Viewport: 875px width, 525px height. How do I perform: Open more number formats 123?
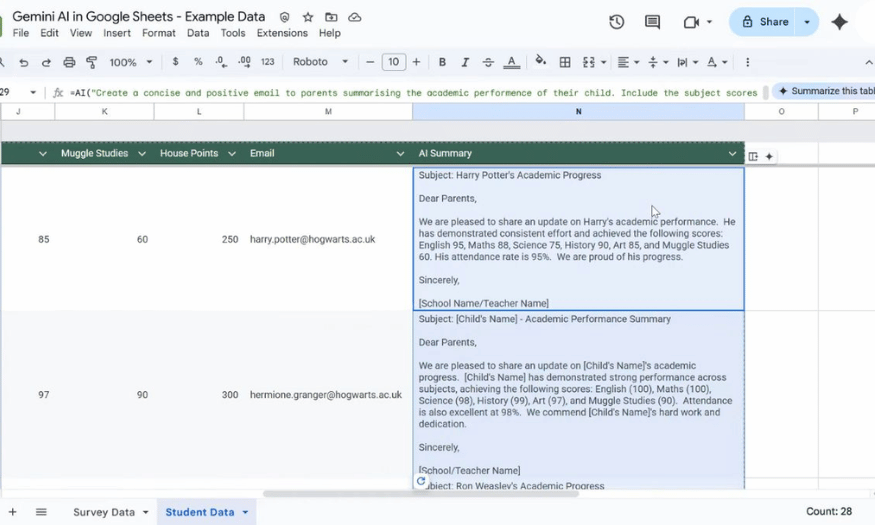268,62
